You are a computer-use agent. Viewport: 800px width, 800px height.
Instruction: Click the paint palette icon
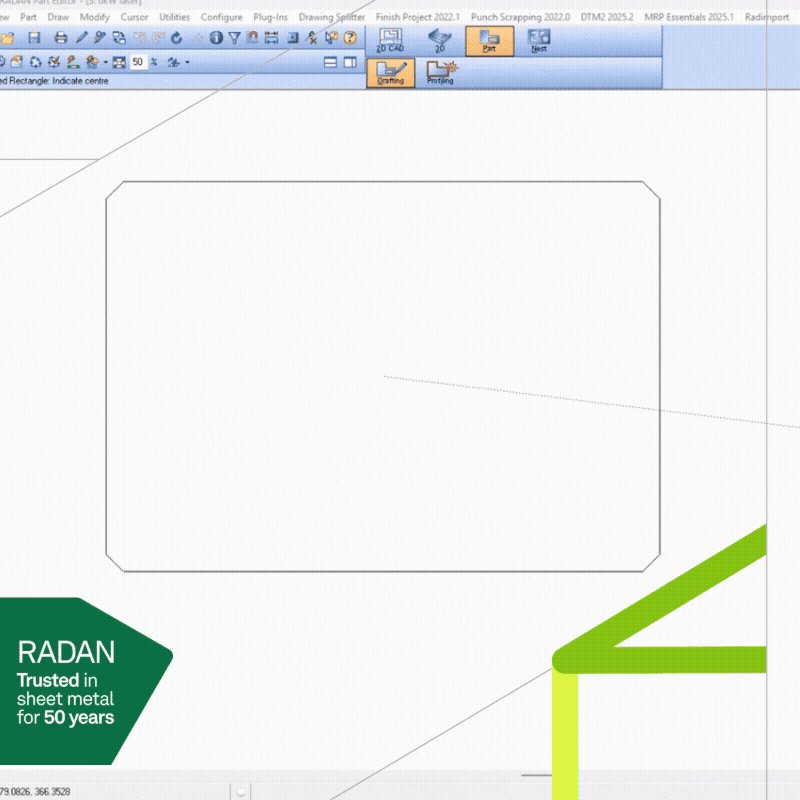click(92, 62)
